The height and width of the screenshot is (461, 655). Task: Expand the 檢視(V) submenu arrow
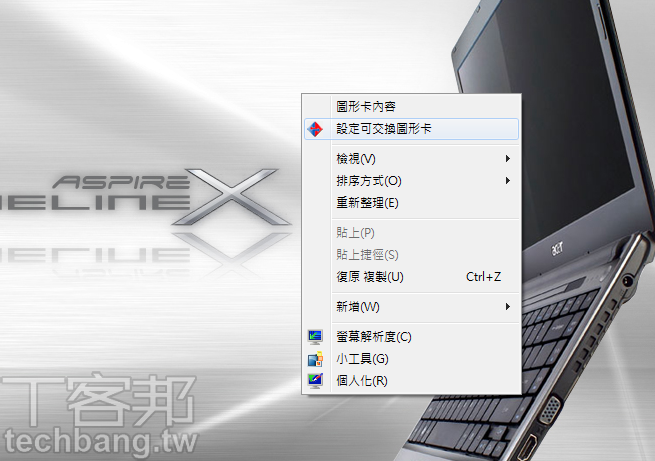pos(508,159)
